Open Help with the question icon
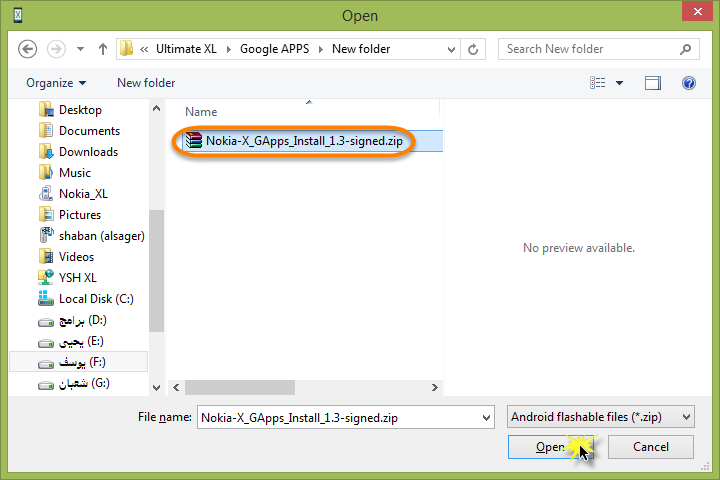This screenshot has height=480, width=720. [689, 83]
